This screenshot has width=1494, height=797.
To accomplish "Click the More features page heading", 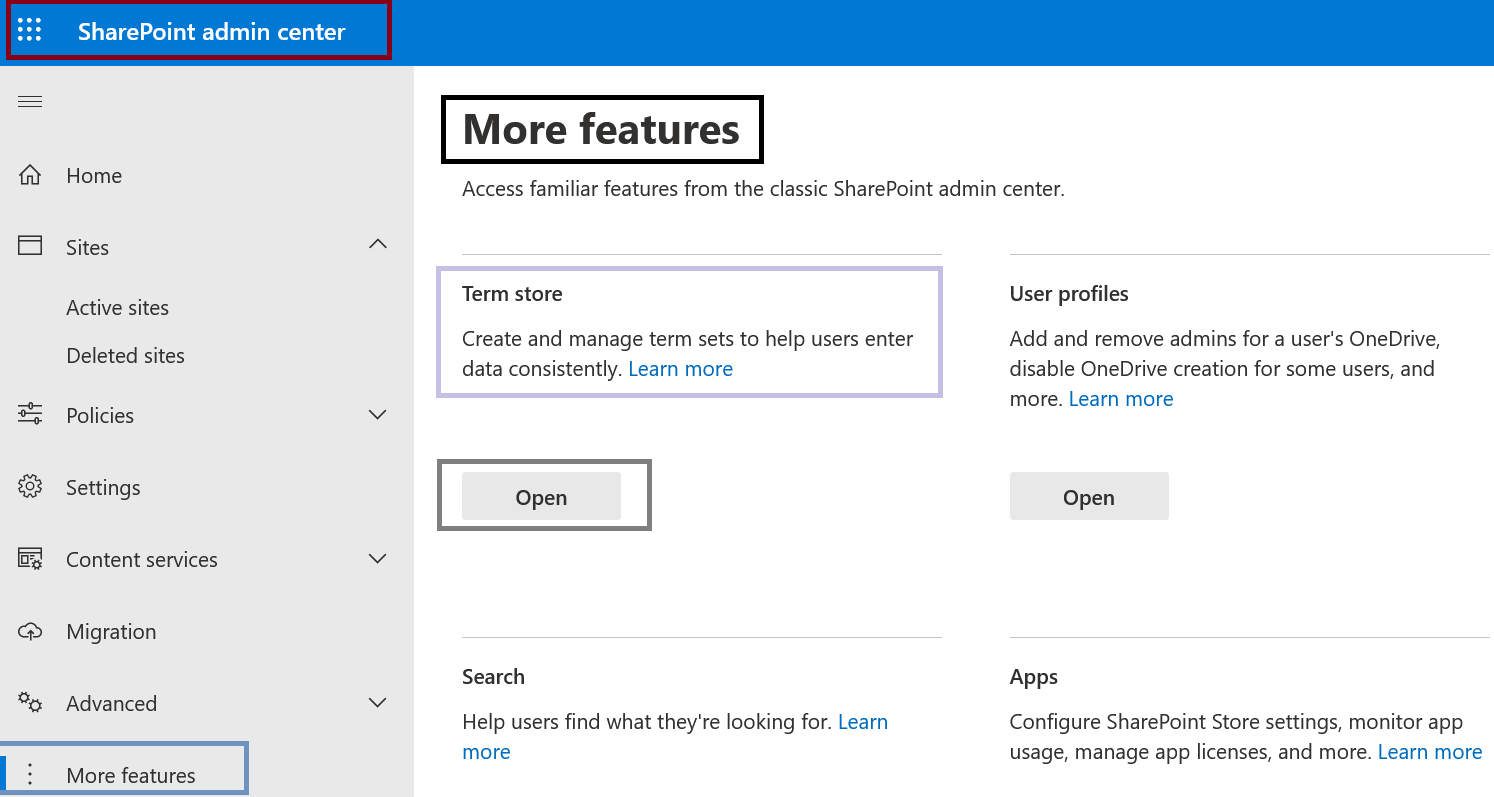I will (x=601, y=129).
